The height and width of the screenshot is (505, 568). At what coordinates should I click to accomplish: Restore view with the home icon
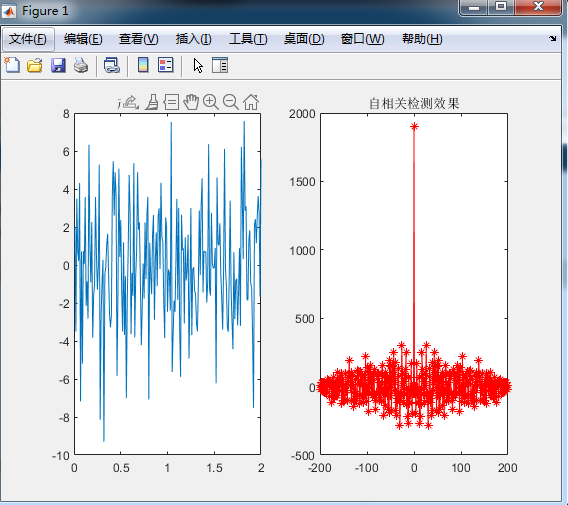(251, 102)
